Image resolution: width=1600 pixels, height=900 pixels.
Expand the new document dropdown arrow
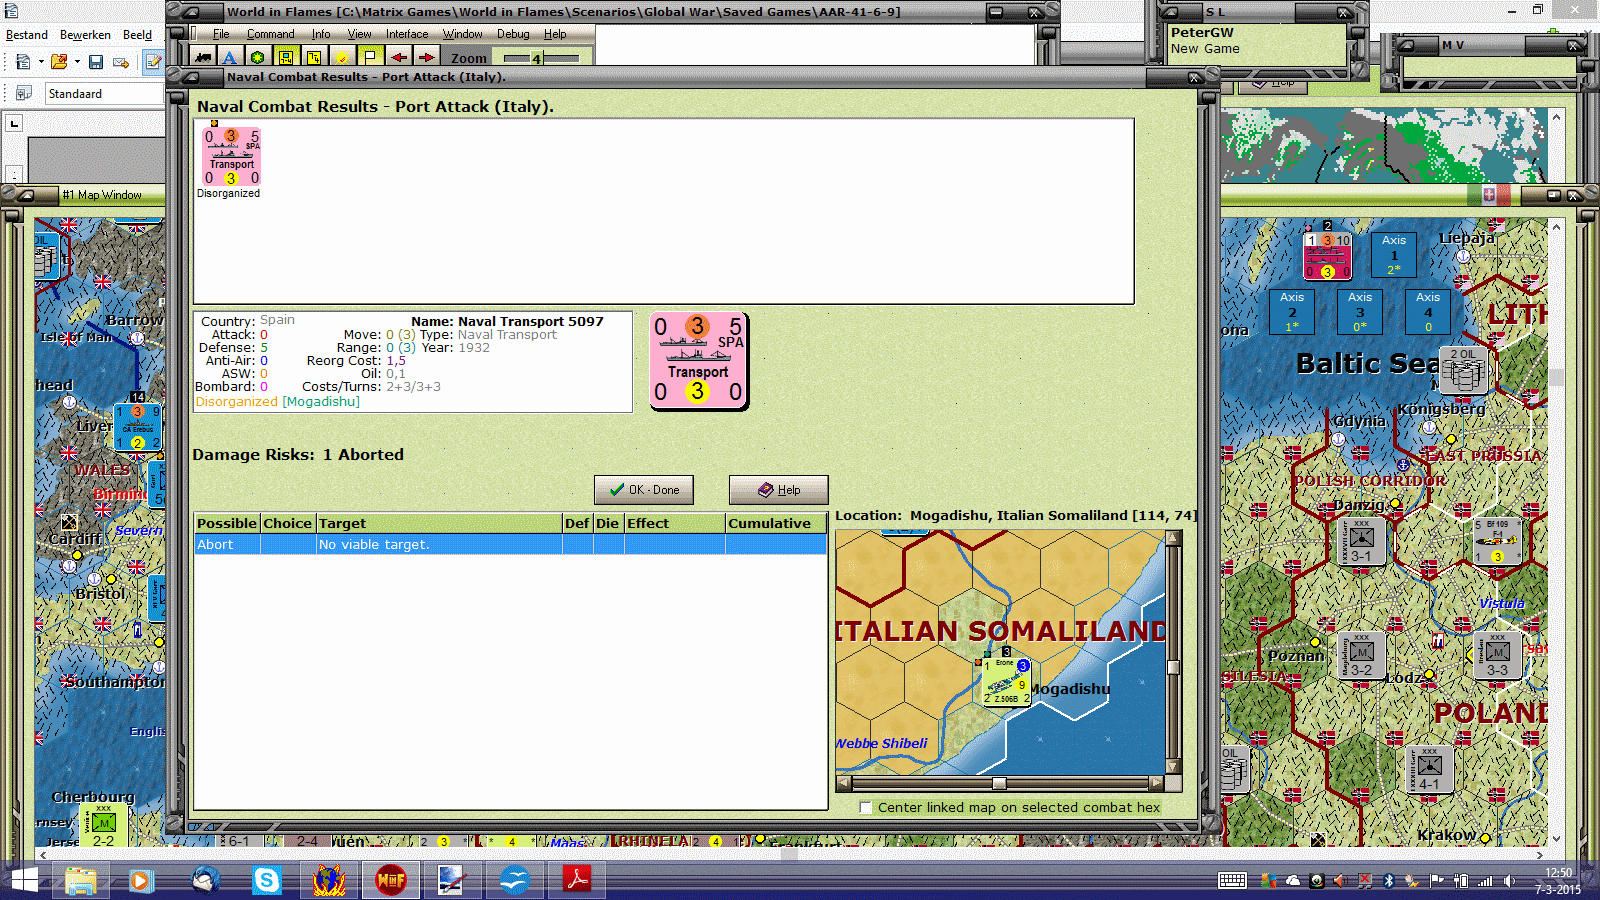41,62
